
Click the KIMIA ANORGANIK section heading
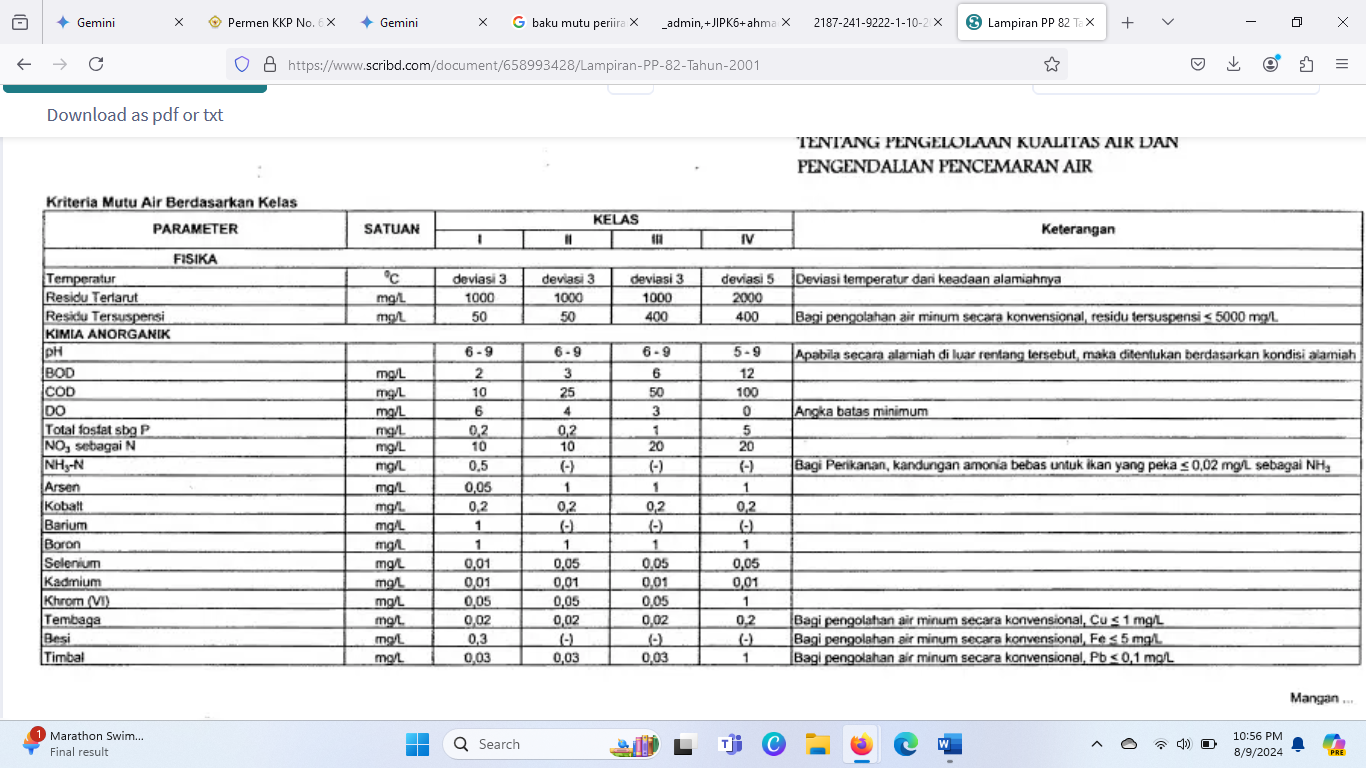coord(108,334)
